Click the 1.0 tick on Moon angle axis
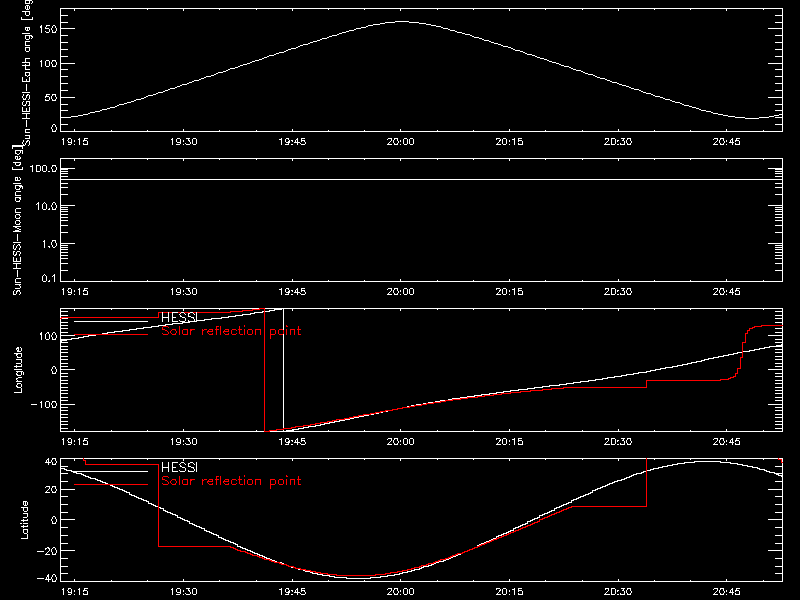Image resolution: width=800 pixels, height=600 pixels. pyautogui.click(x=49, y=244)
